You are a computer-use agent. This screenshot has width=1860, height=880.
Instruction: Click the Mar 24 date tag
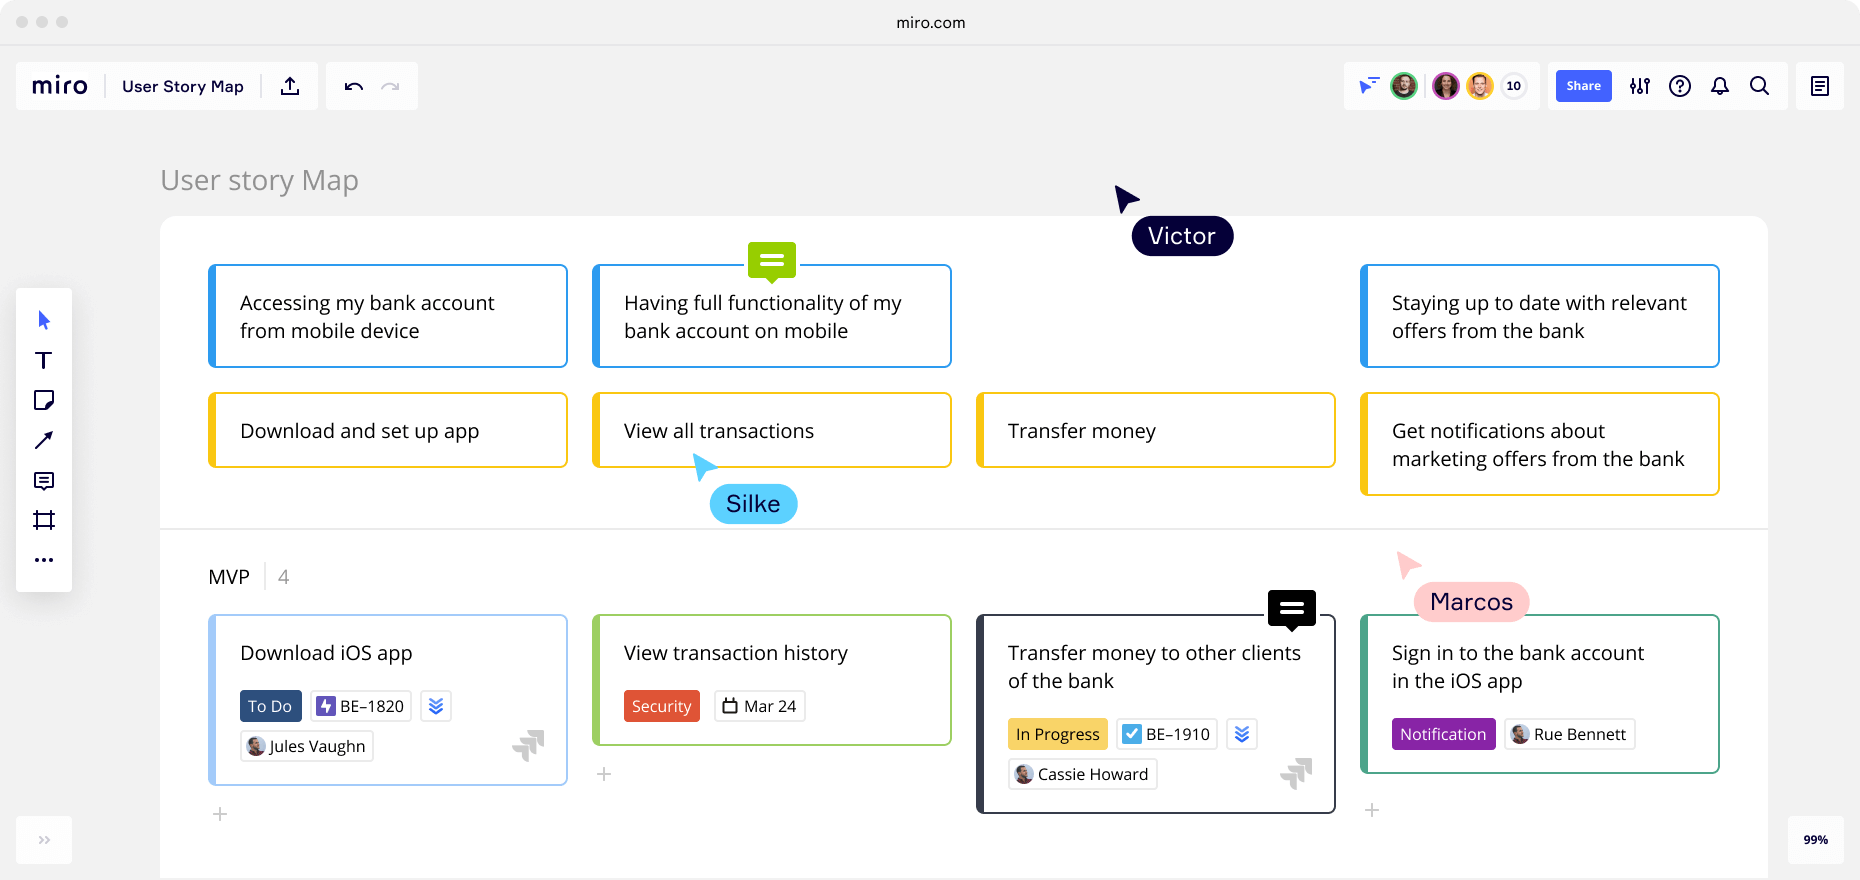pos(759,706)
